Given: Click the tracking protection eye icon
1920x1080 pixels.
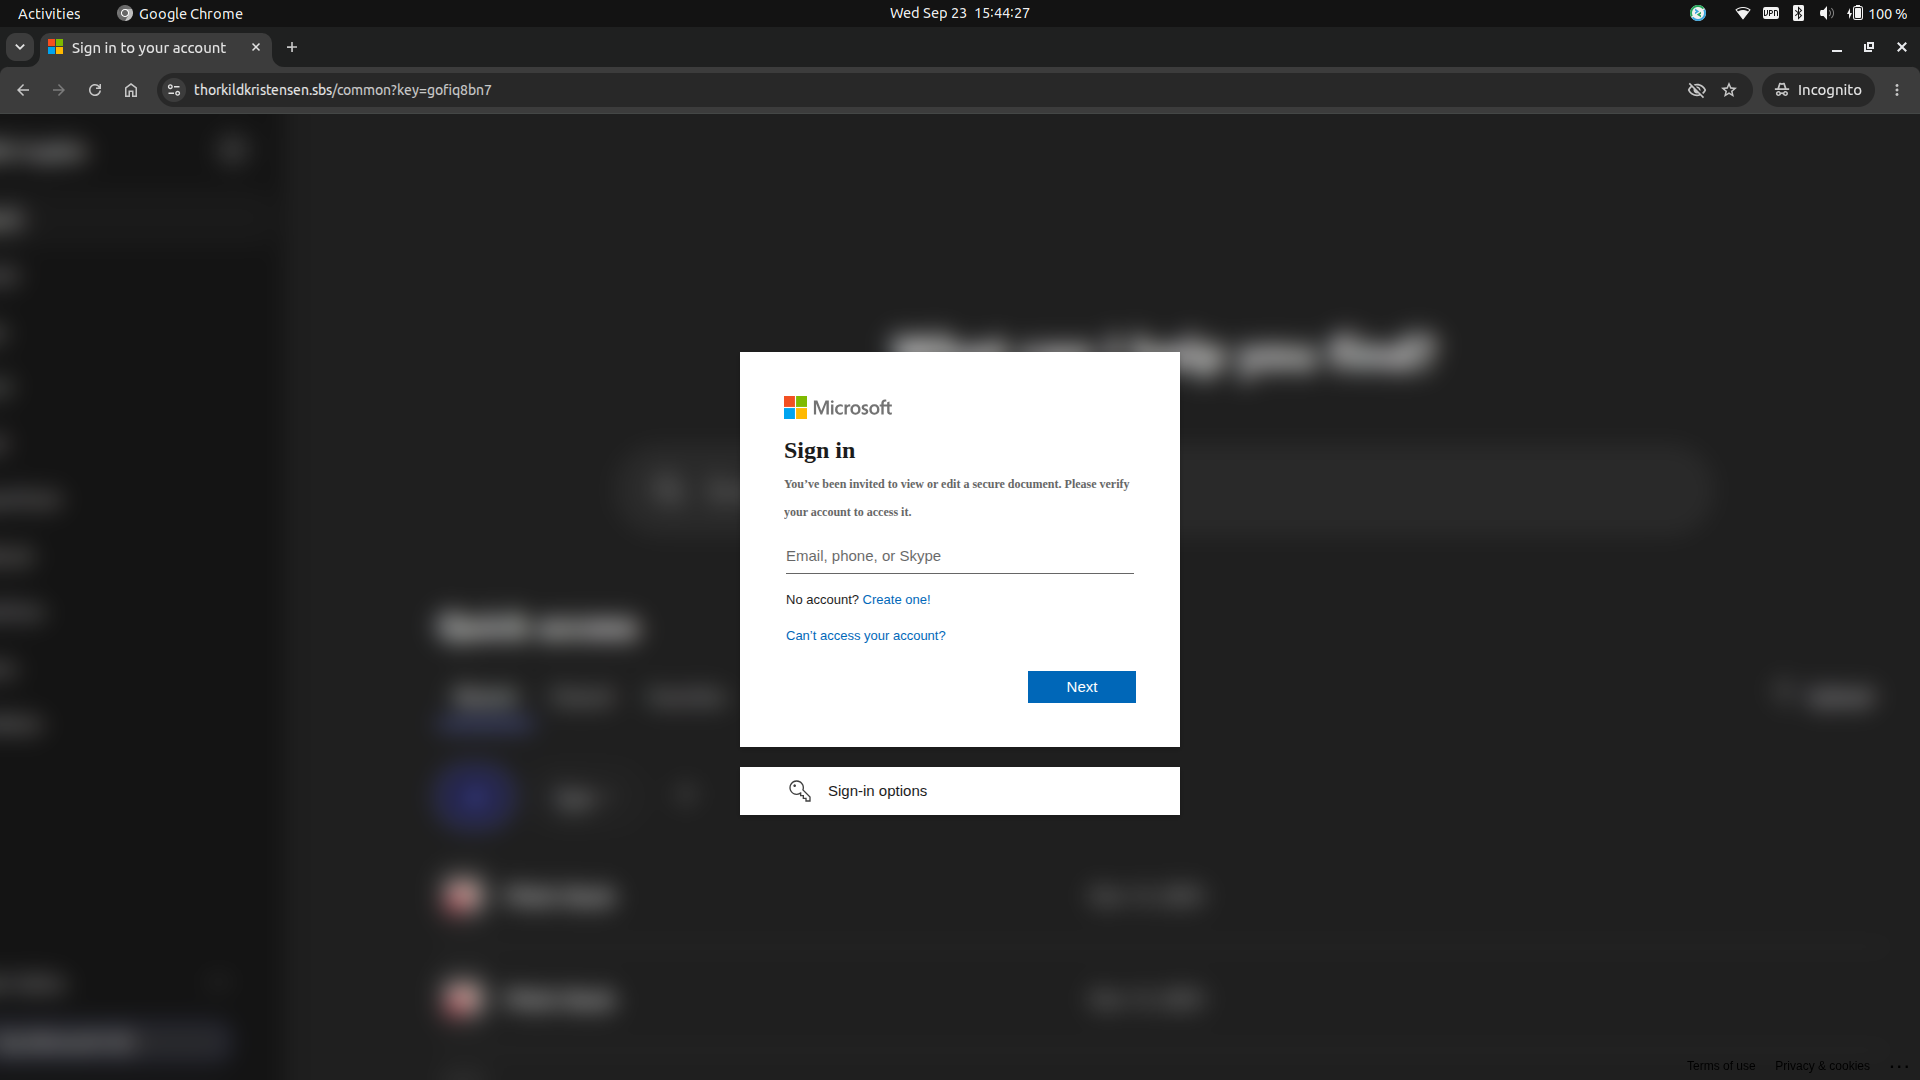Looking at the screenshot, I should [x=1697, y=90].
